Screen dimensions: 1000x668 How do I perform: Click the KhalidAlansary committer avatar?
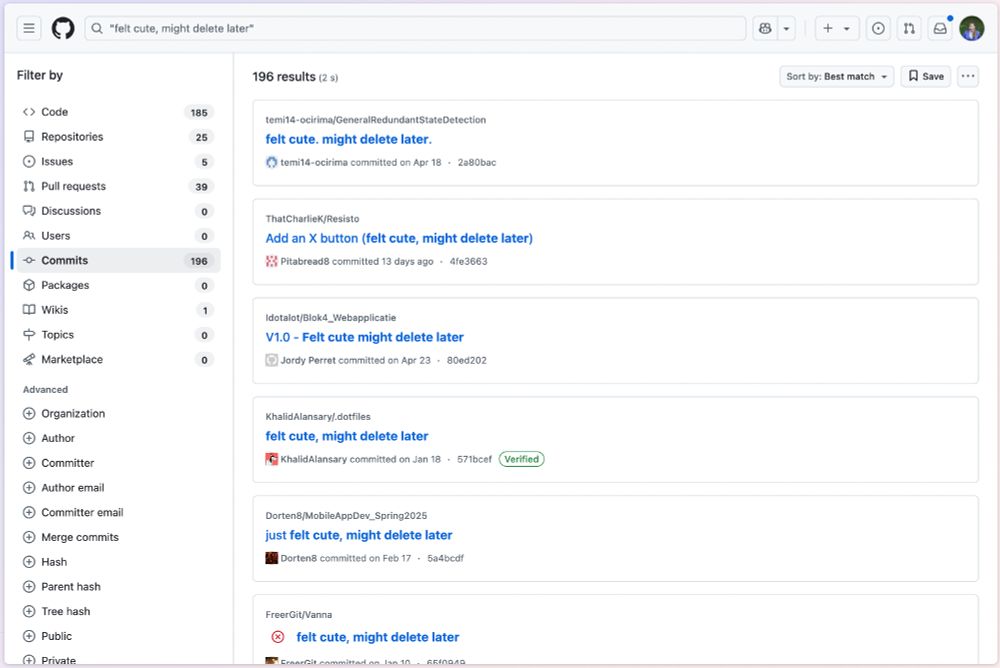272,459
